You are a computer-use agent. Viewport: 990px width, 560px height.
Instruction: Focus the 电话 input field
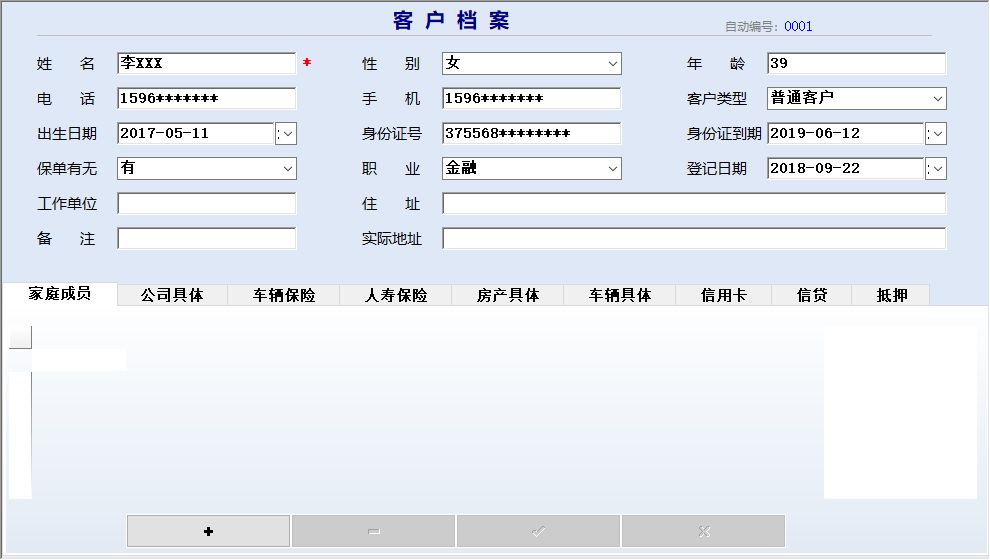[x=206, y=98]
